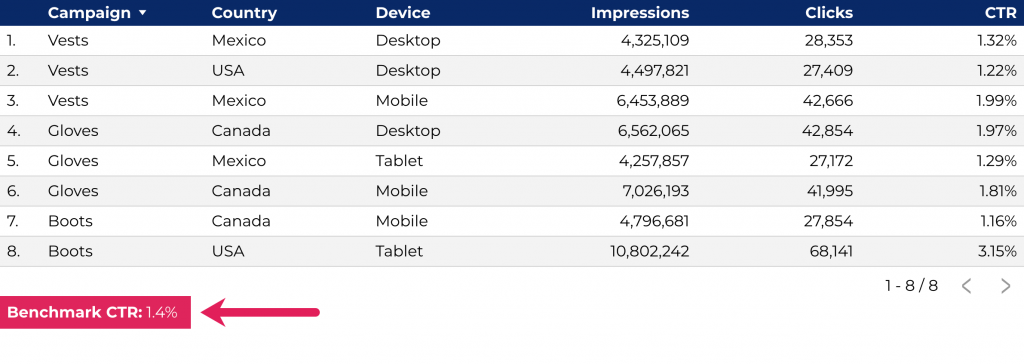Select the USA country in row 2

228,71
